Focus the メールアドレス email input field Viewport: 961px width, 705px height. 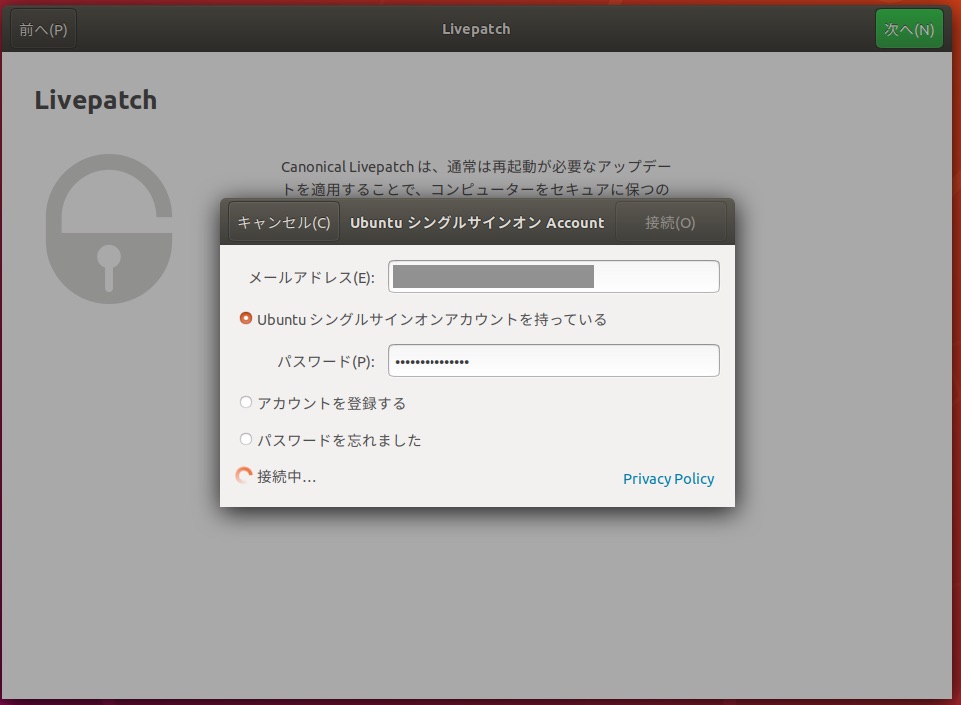pyautogui.click(x=553, y=276)
